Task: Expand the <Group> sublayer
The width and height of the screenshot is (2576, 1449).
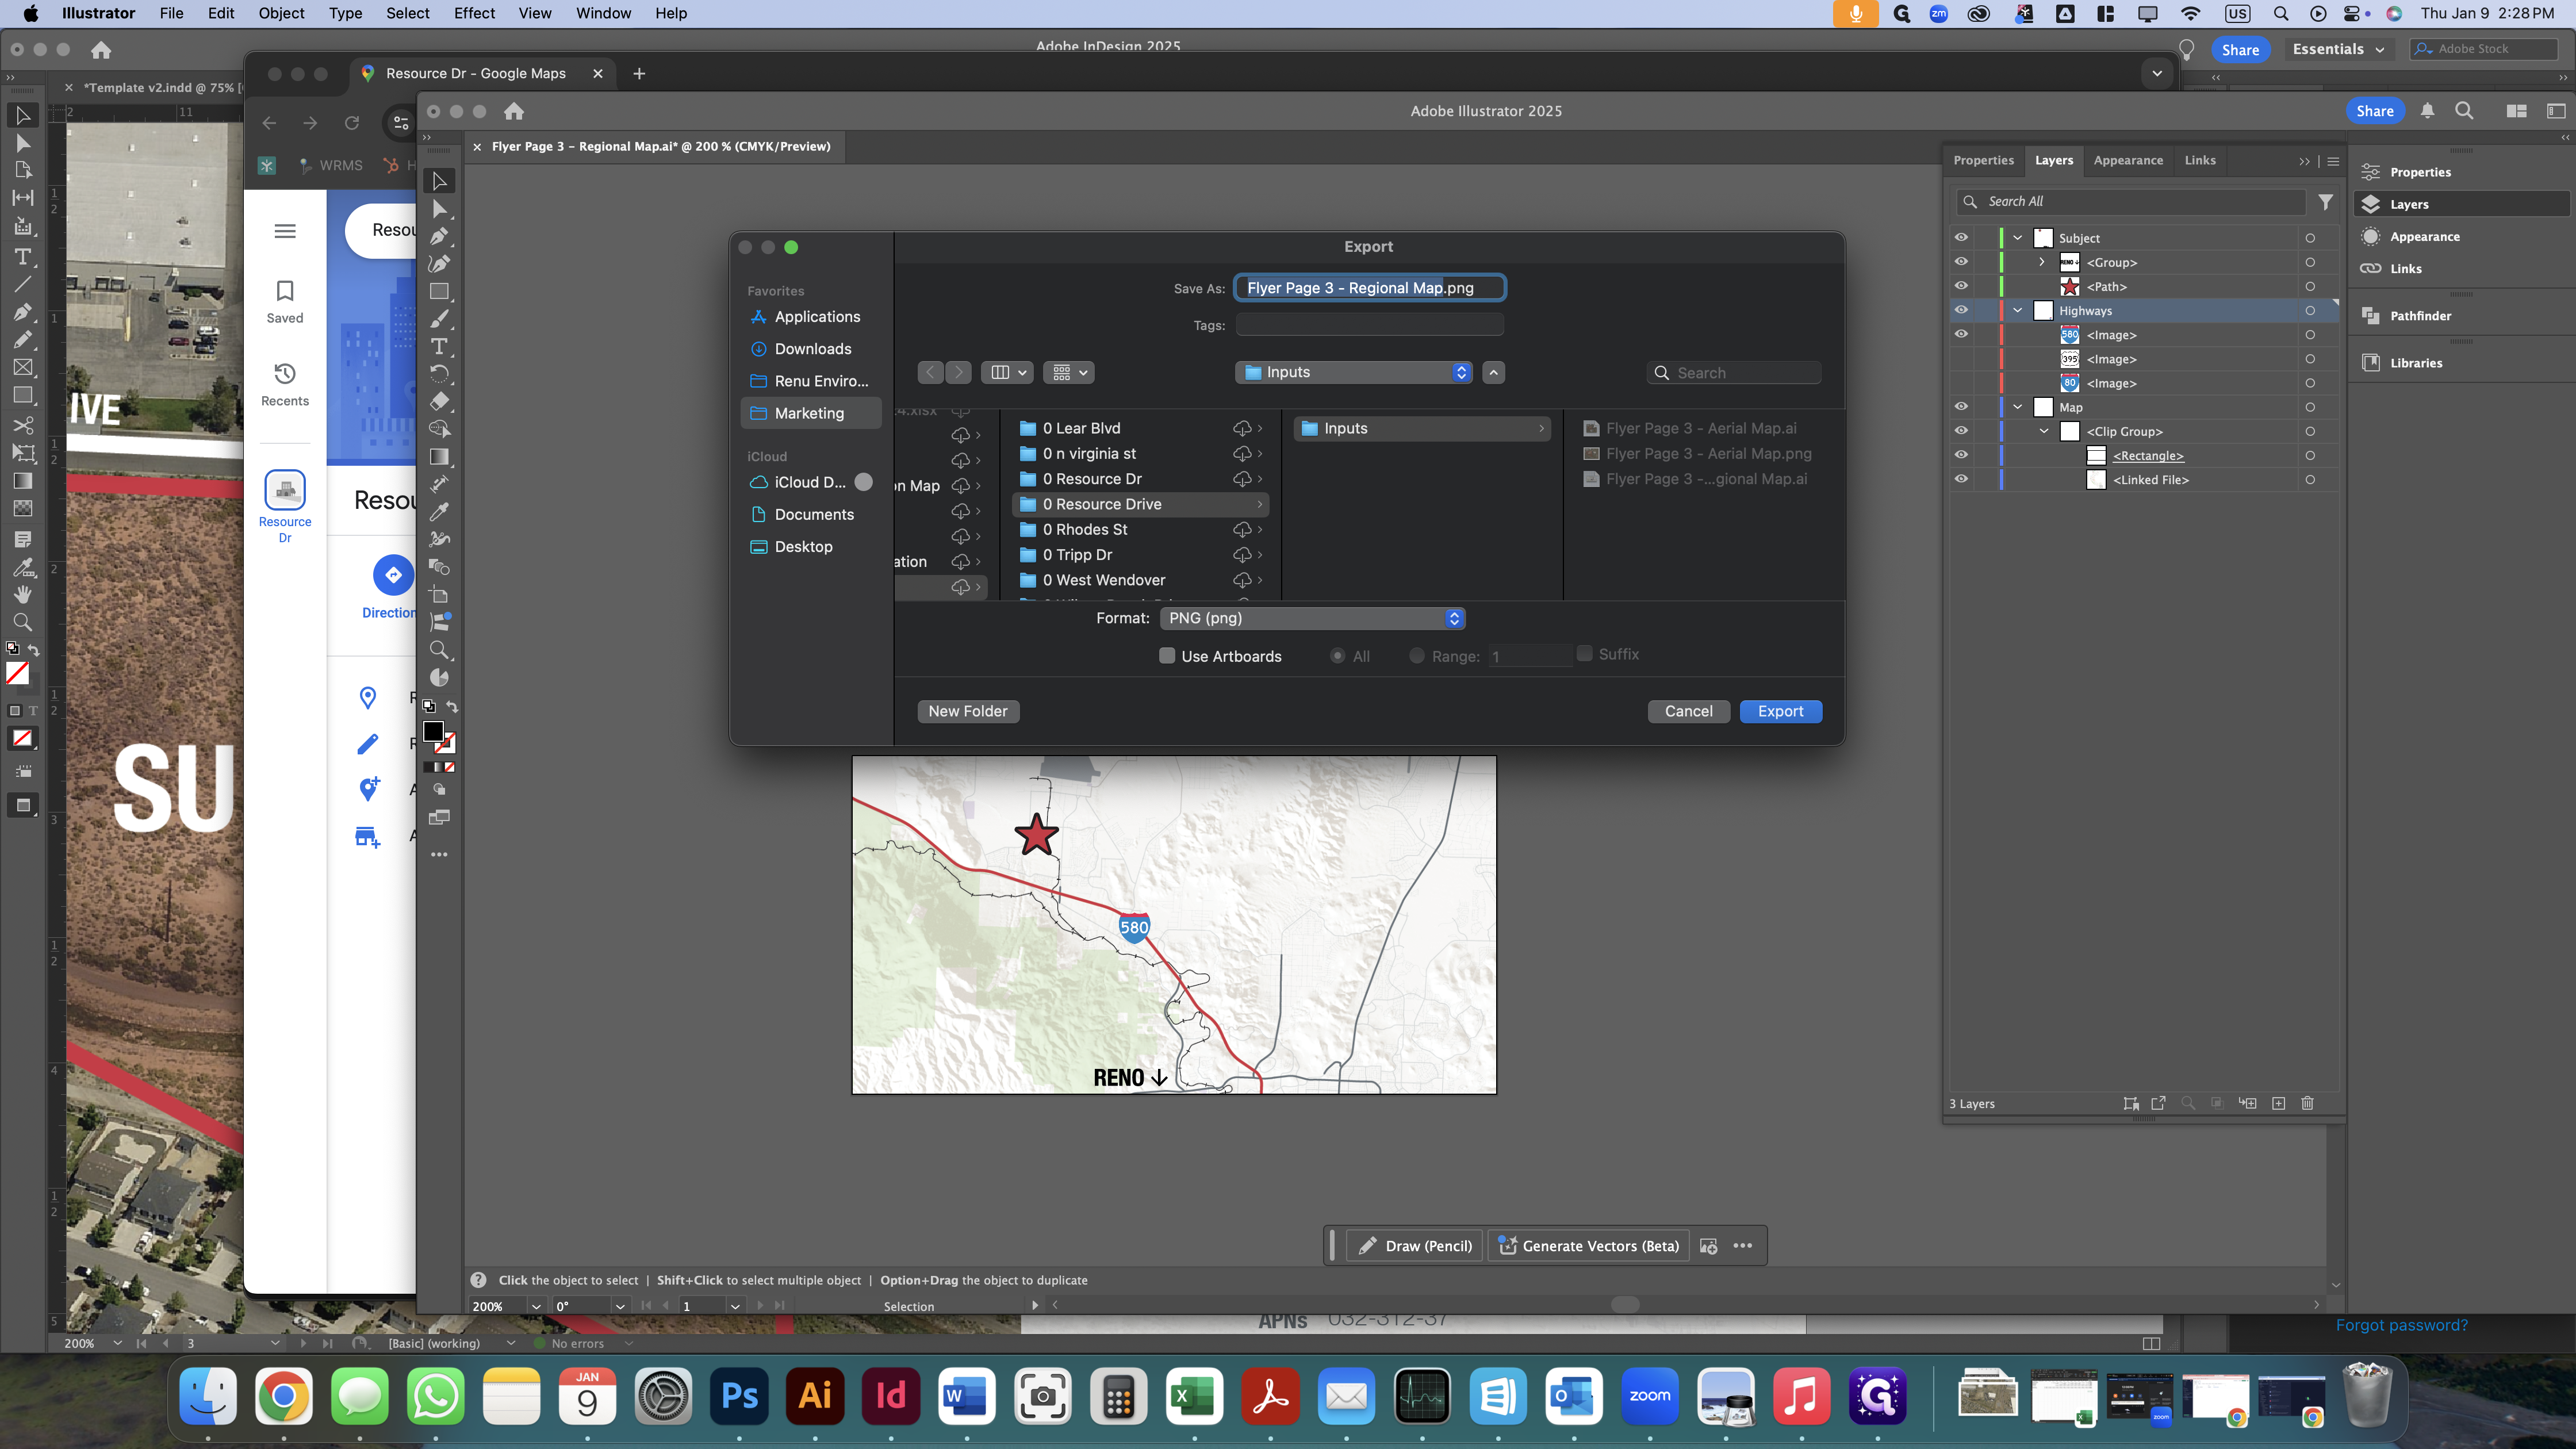Action: pos(2042,262)
